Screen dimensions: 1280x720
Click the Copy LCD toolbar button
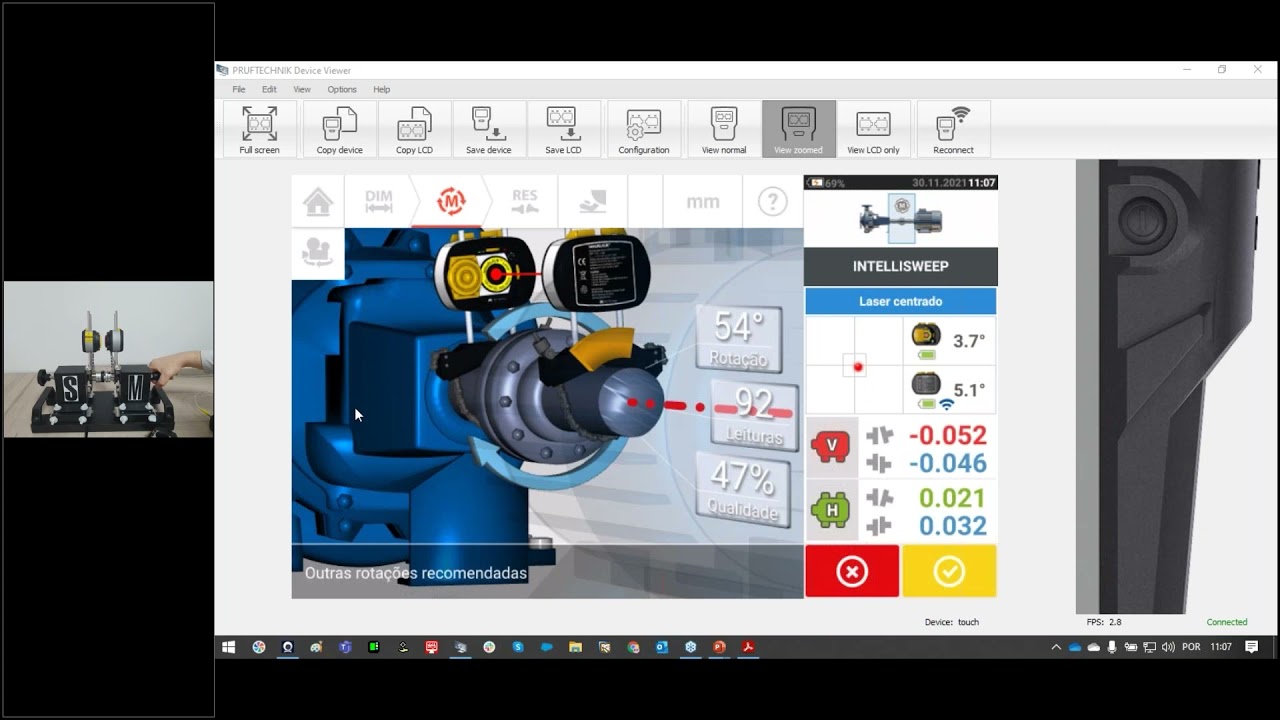coord(414,129)
